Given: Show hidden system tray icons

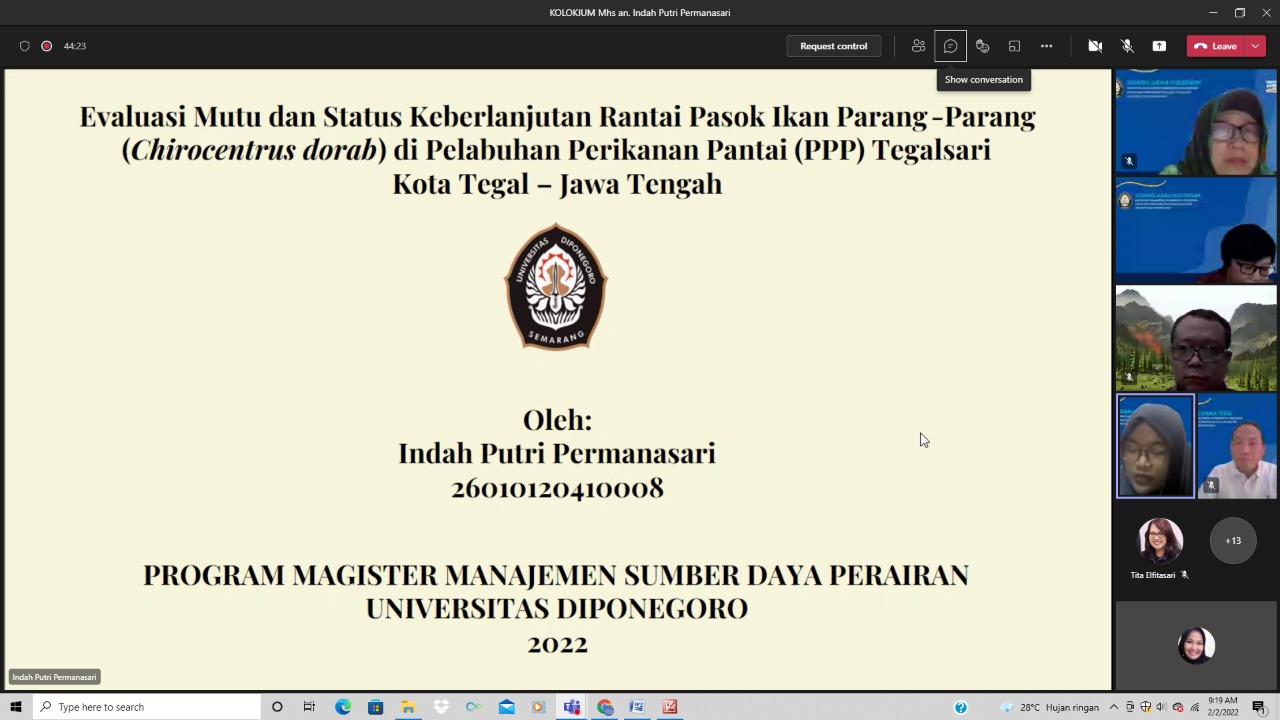Looking at the screenshot, I should click(1114, 707).
